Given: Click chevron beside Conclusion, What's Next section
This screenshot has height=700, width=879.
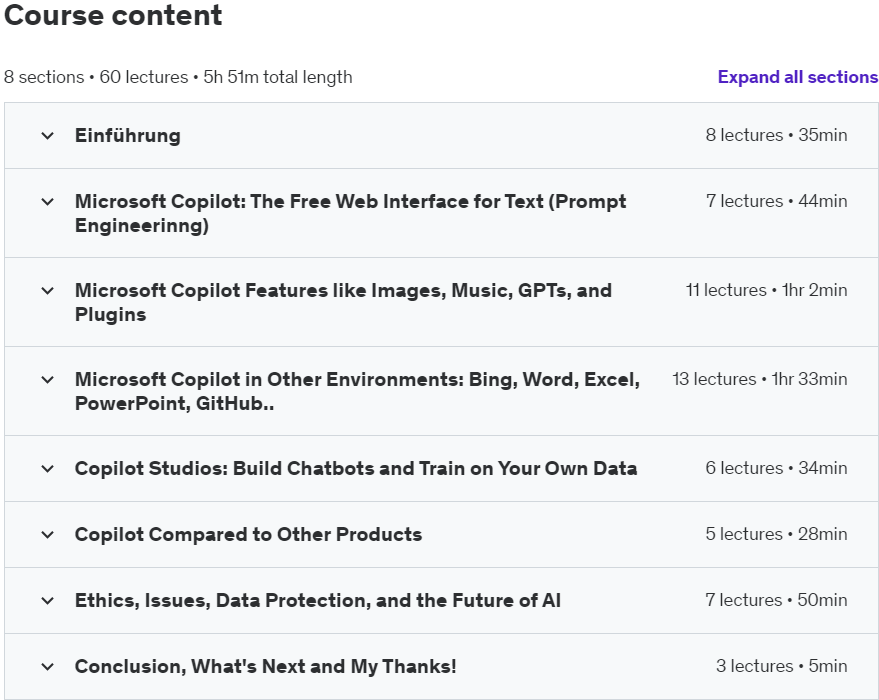Looking at the screenshot, I should click(47, 667).
